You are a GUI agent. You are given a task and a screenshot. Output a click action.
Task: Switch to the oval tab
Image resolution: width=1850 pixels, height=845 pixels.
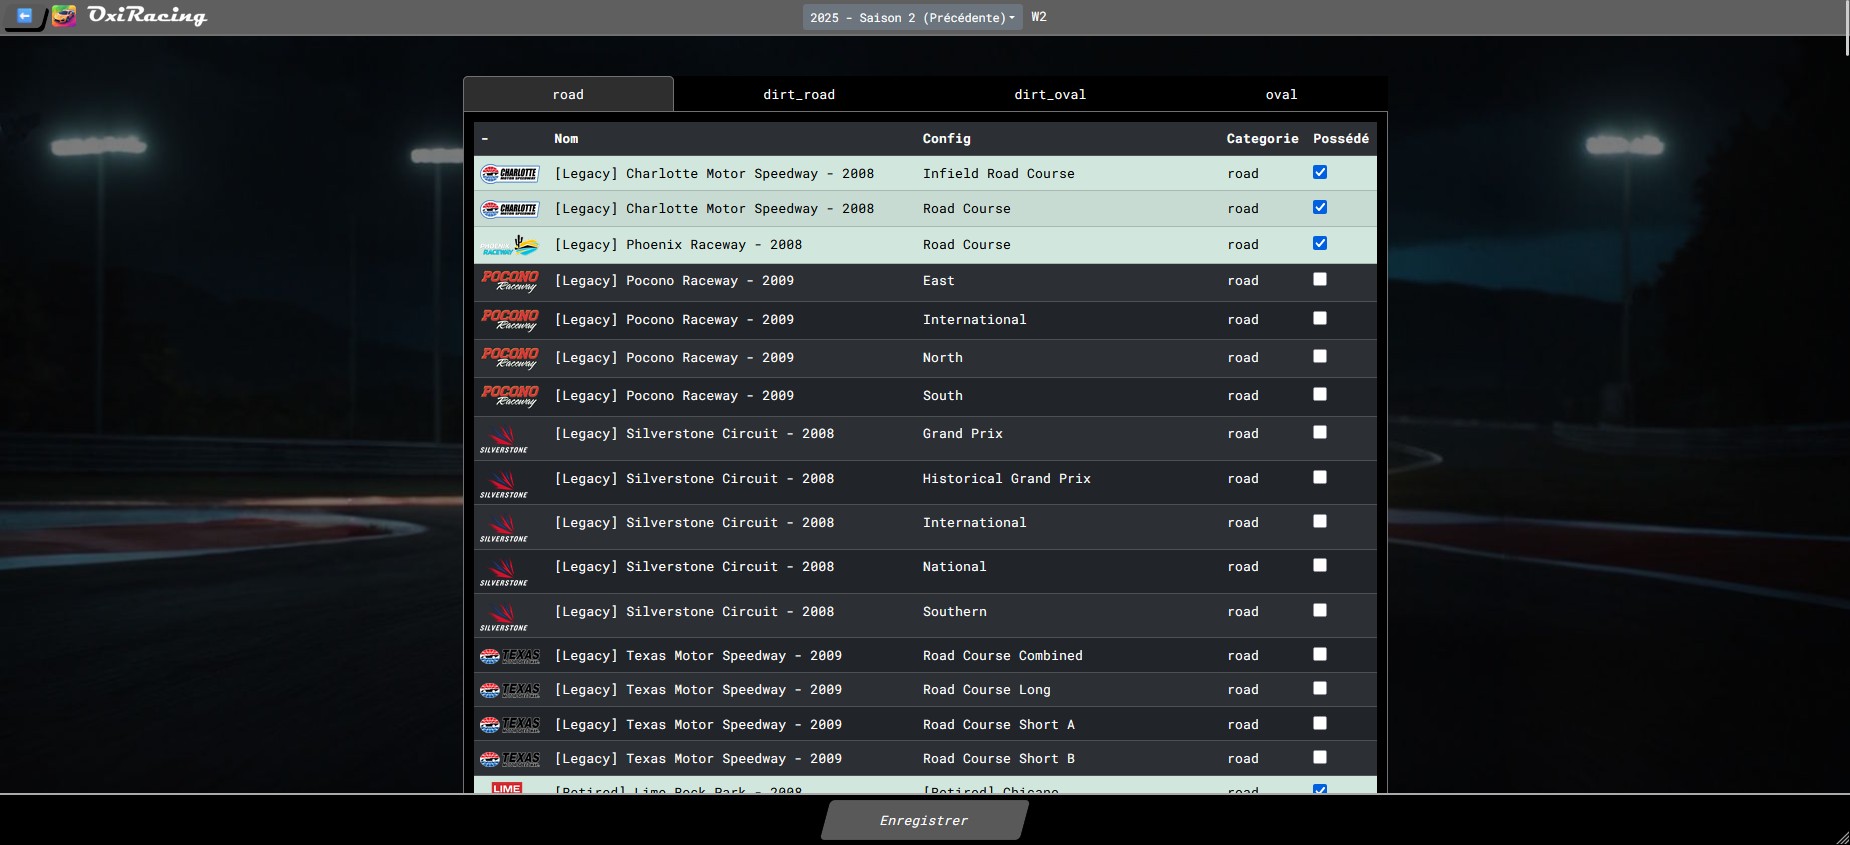pos(1281,94)
